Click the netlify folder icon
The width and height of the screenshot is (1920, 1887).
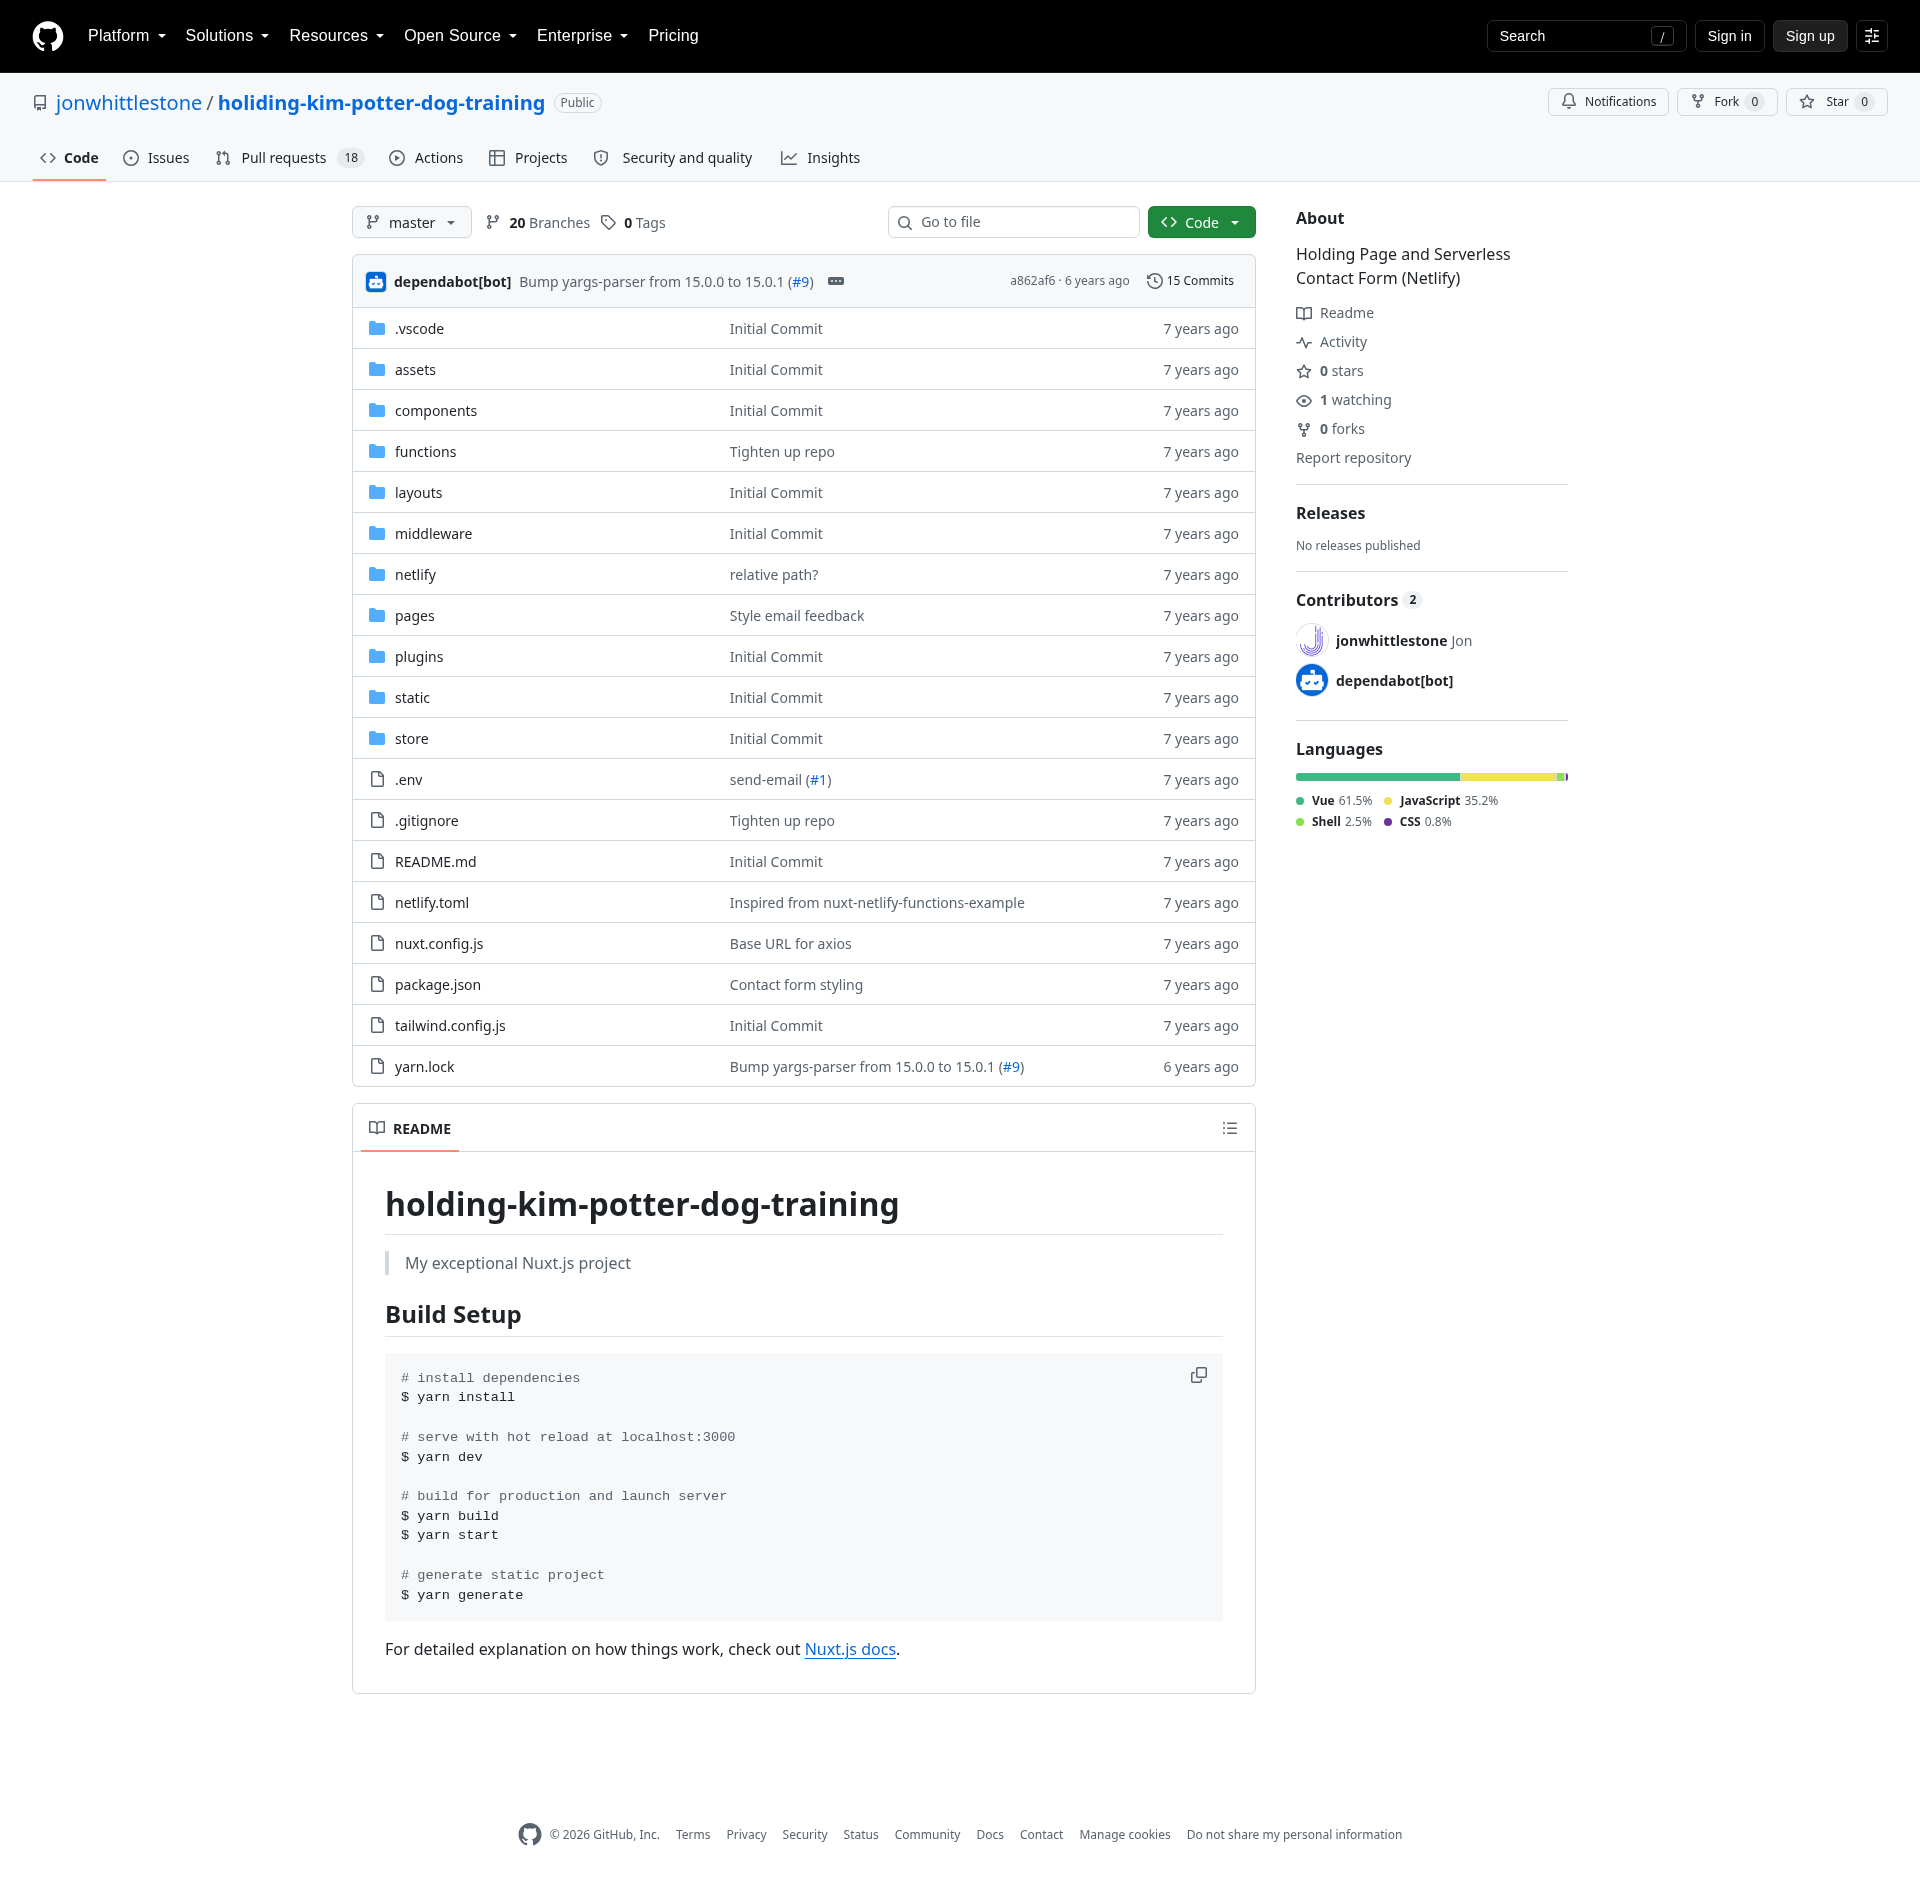(377, 574)
